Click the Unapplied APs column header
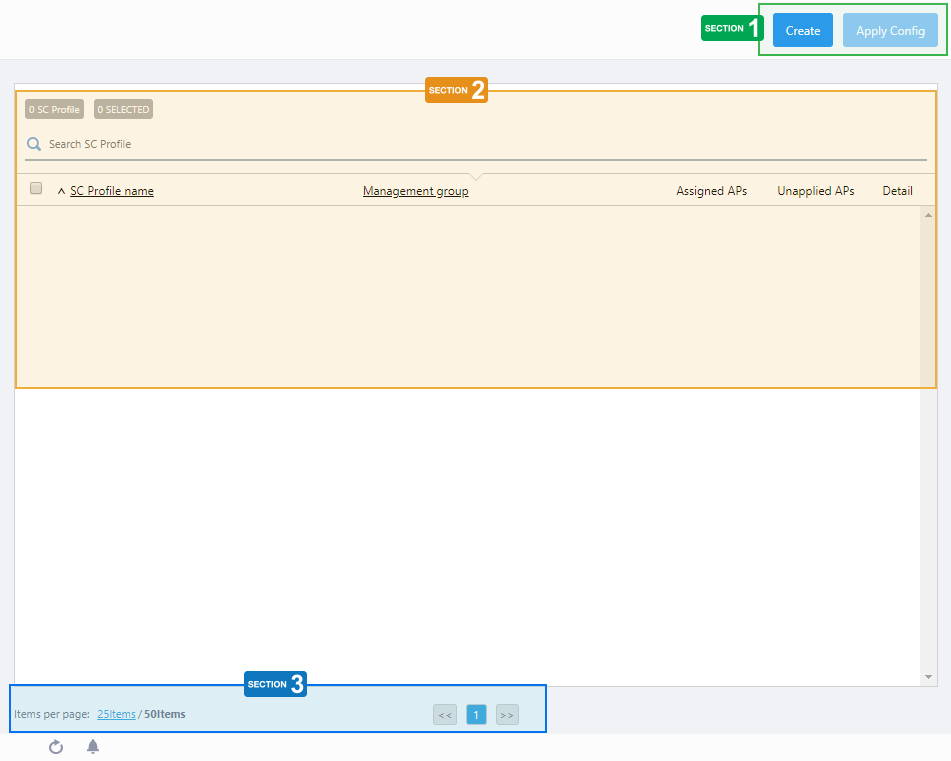 815,191
